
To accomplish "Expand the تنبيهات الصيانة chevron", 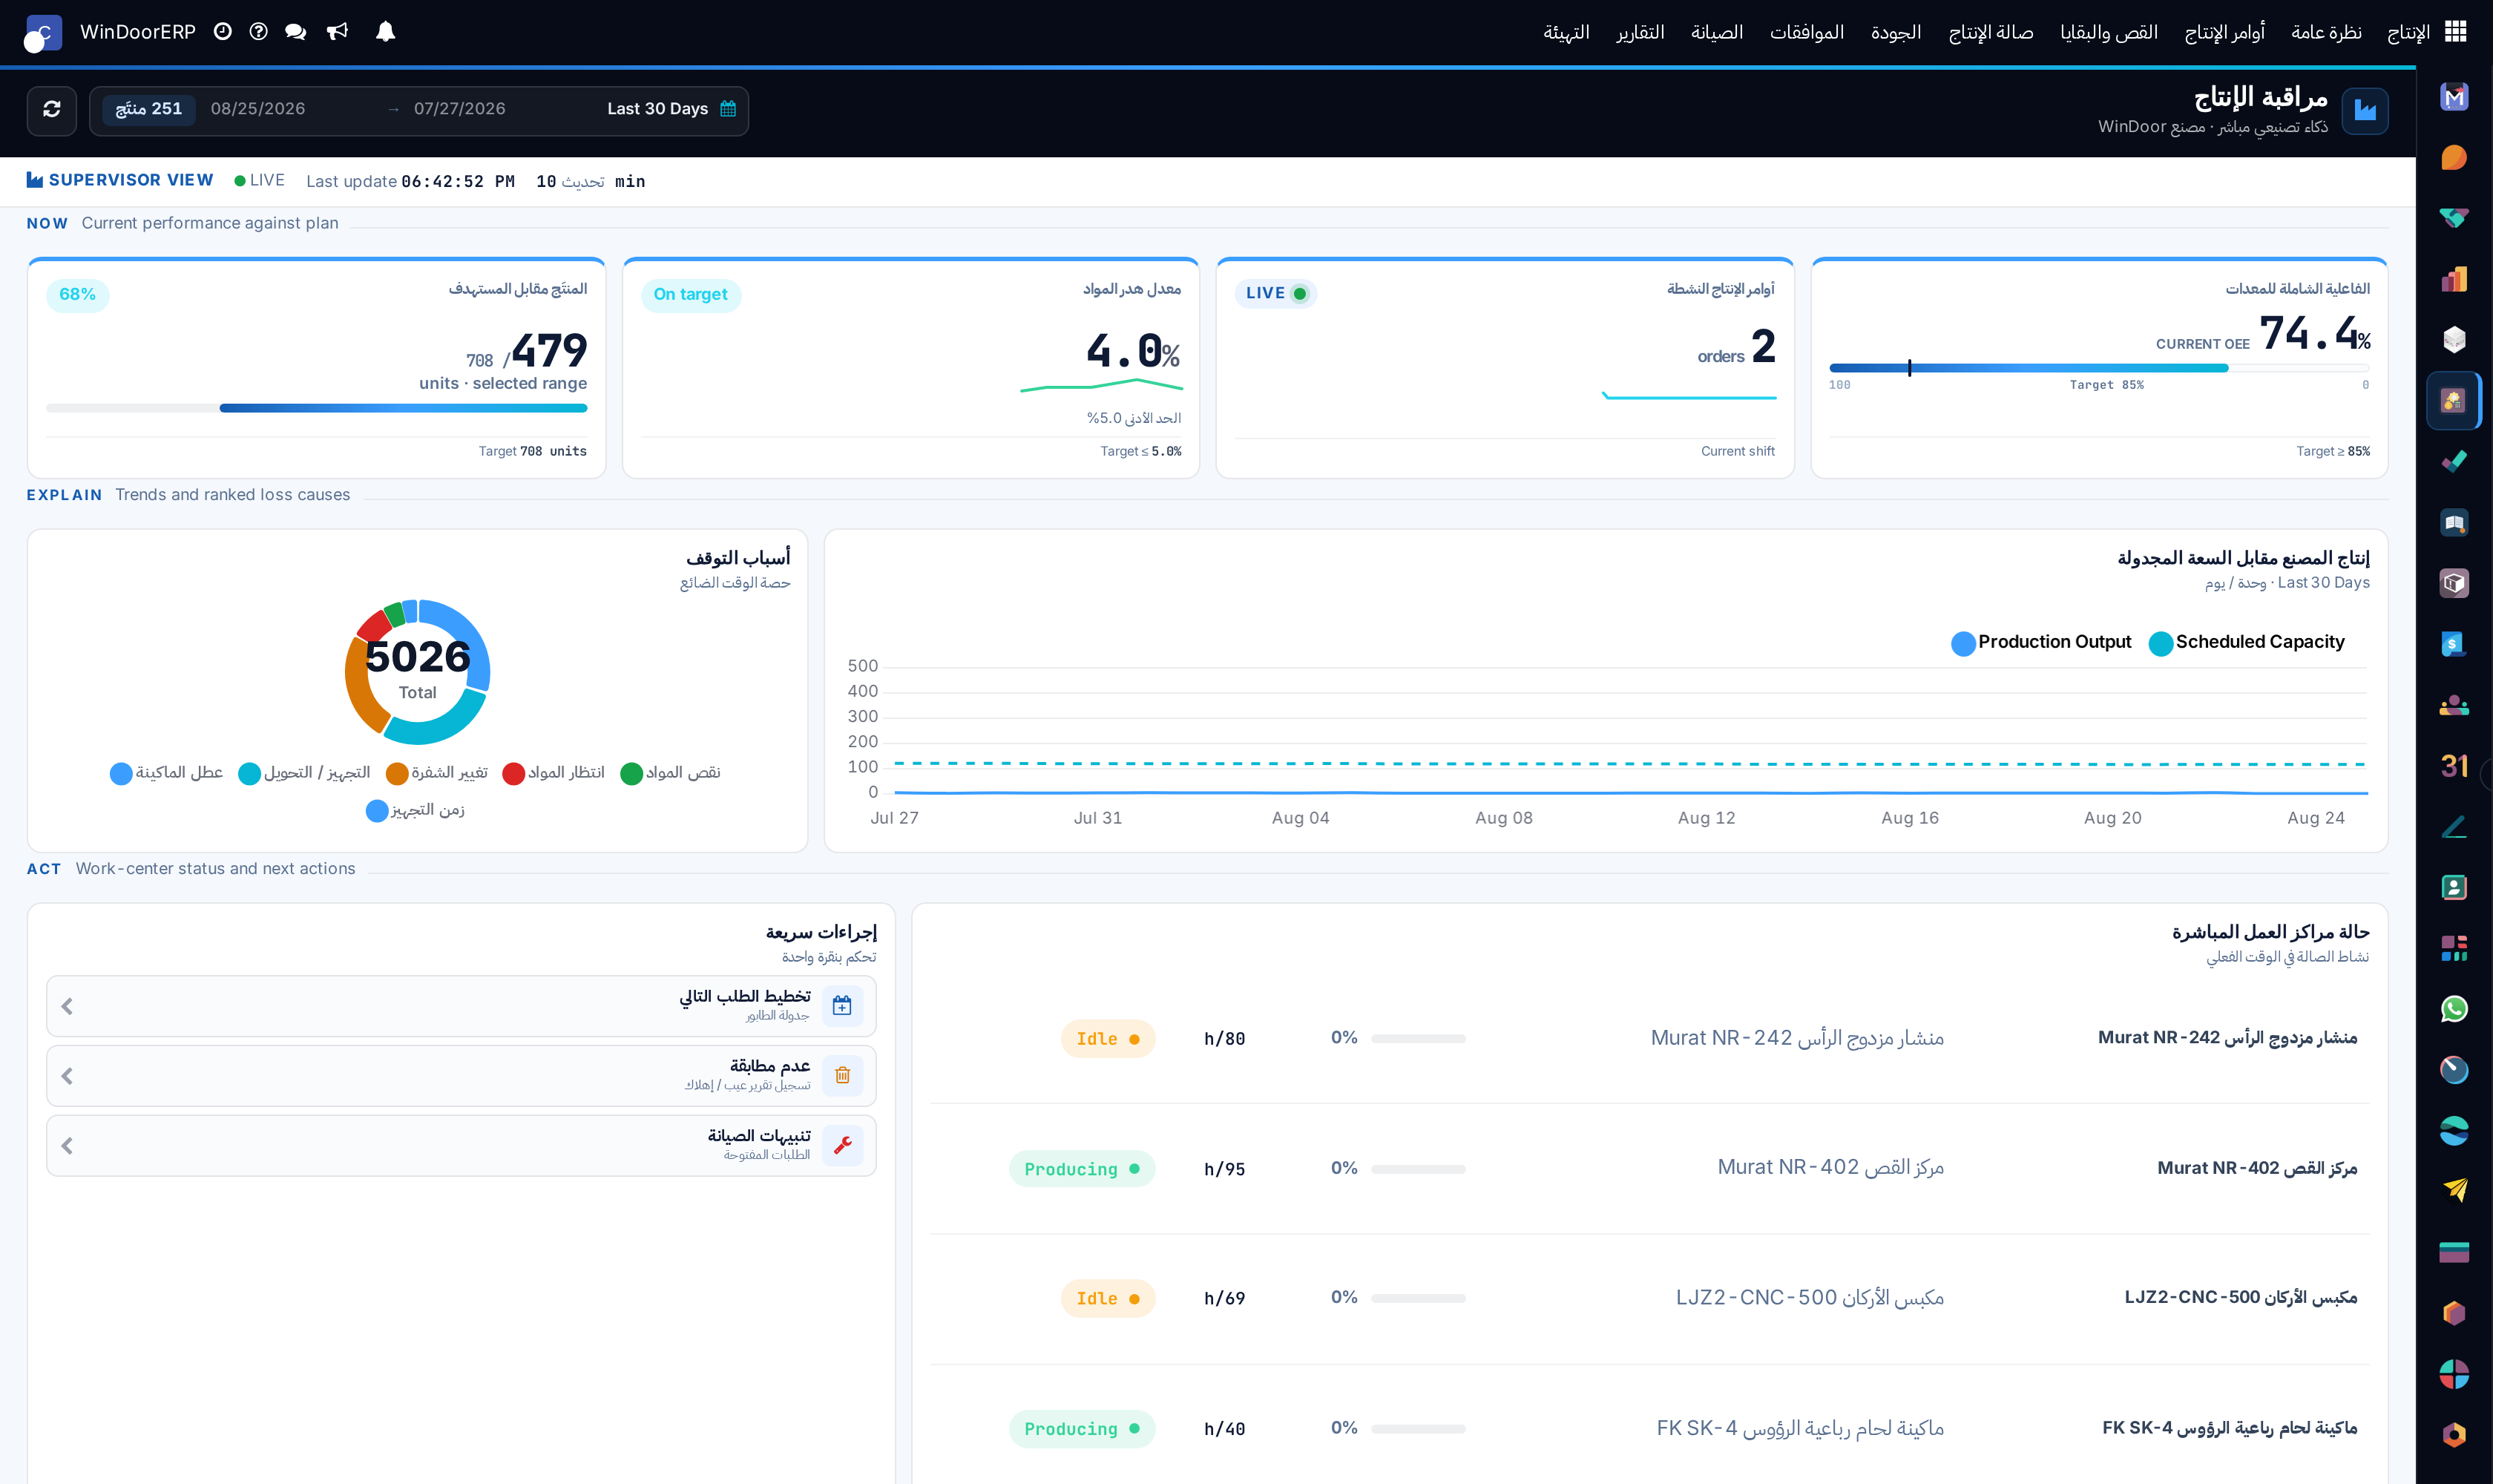I will [67, 1146].
